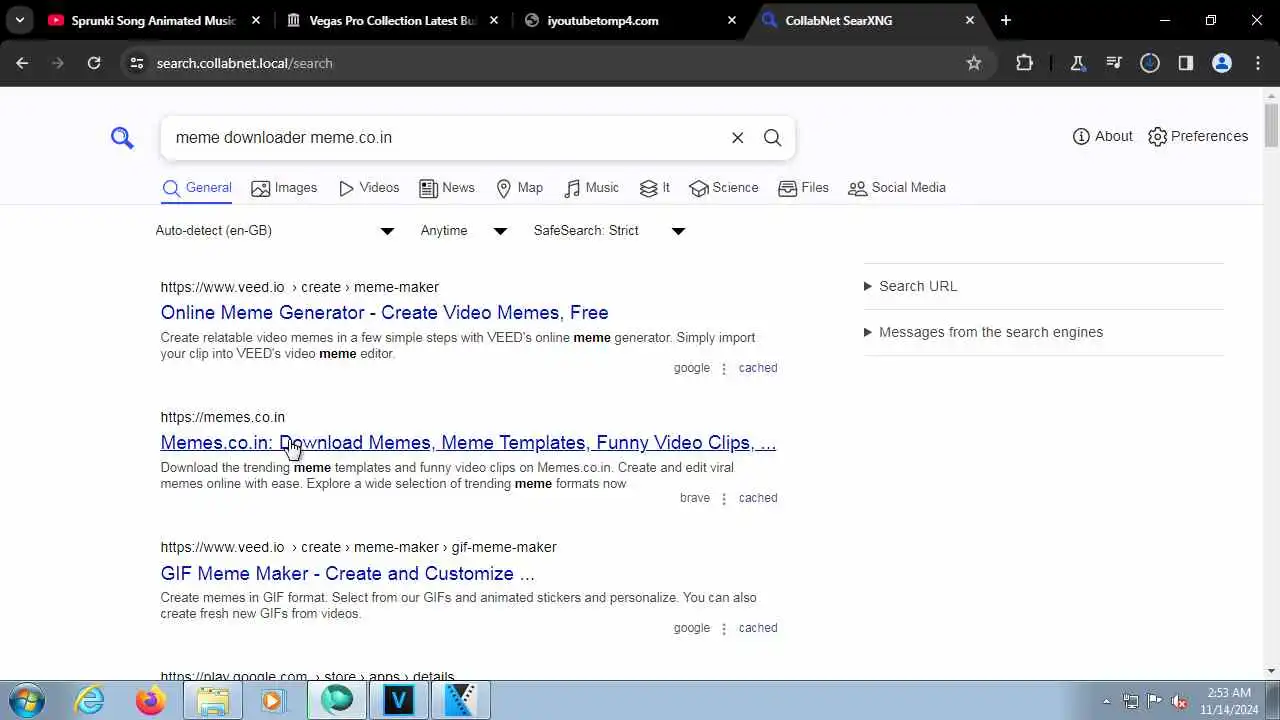Bookmark this page with the star icon
Image resolution: width=1280 pixels, height=720 pixels.
974,63
